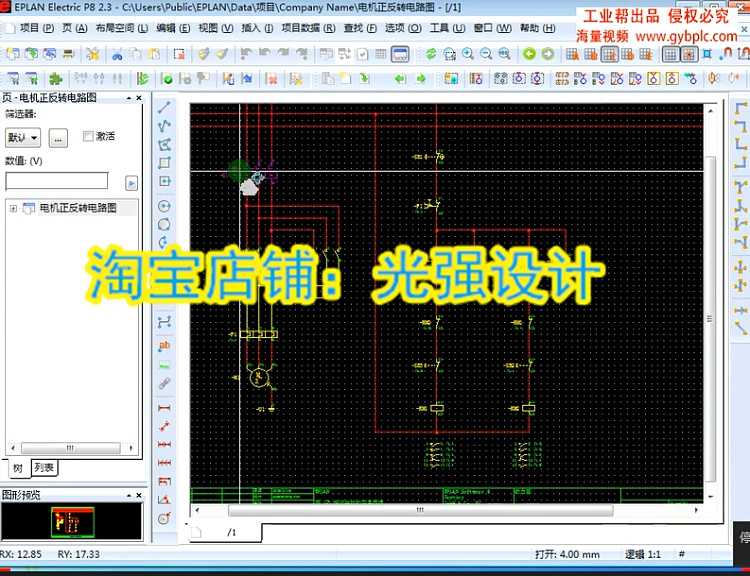The height and width of the screenshot is (576, 750).
Task: Select the Radius dimension tool
Action: pyautogui.click(x=164, y=518)
